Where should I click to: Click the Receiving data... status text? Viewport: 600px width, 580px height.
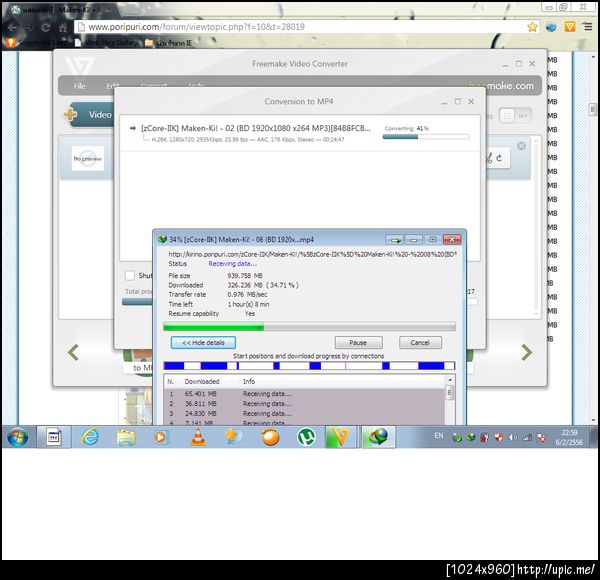pyautogui.click(x=233, y=264)
